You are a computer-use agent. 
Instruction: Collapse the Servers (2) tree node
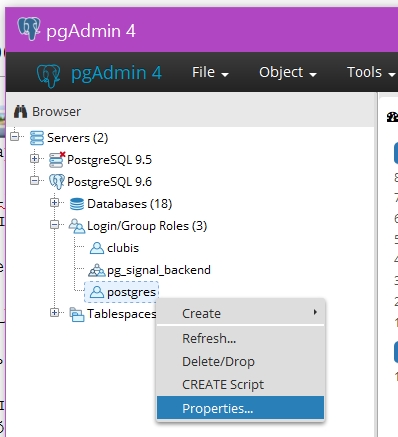(x=14, y=136)
